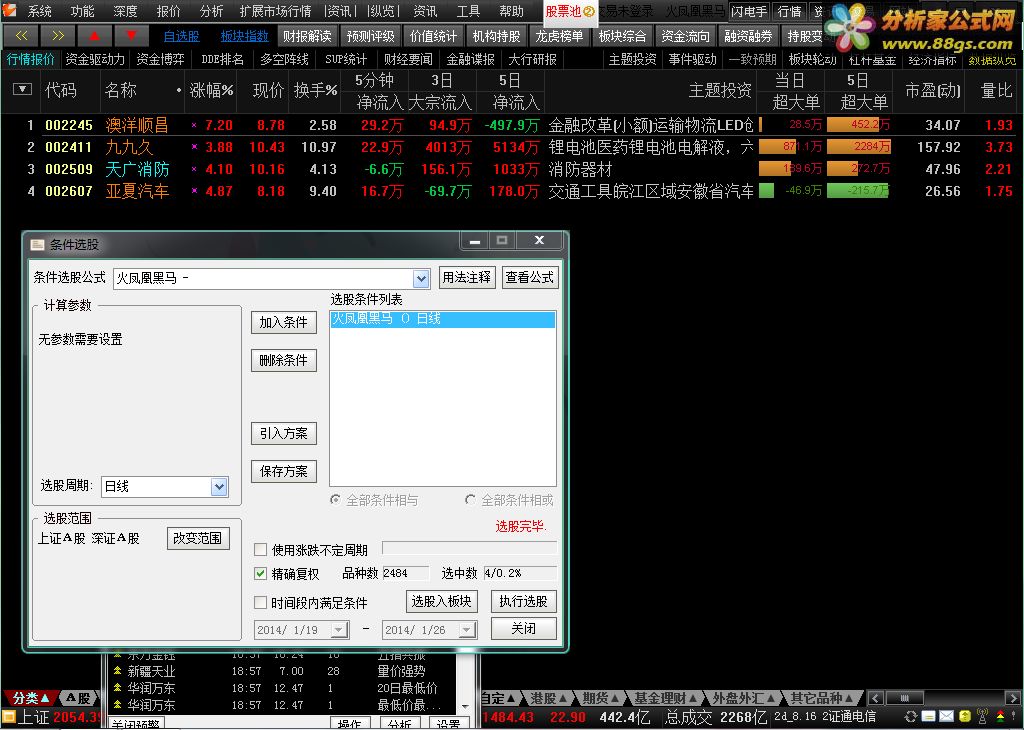The height and width of the screenshot is (730, 1024).
Task: Click the app logo icon beside 系统 menu
Action: pos(9,10)
